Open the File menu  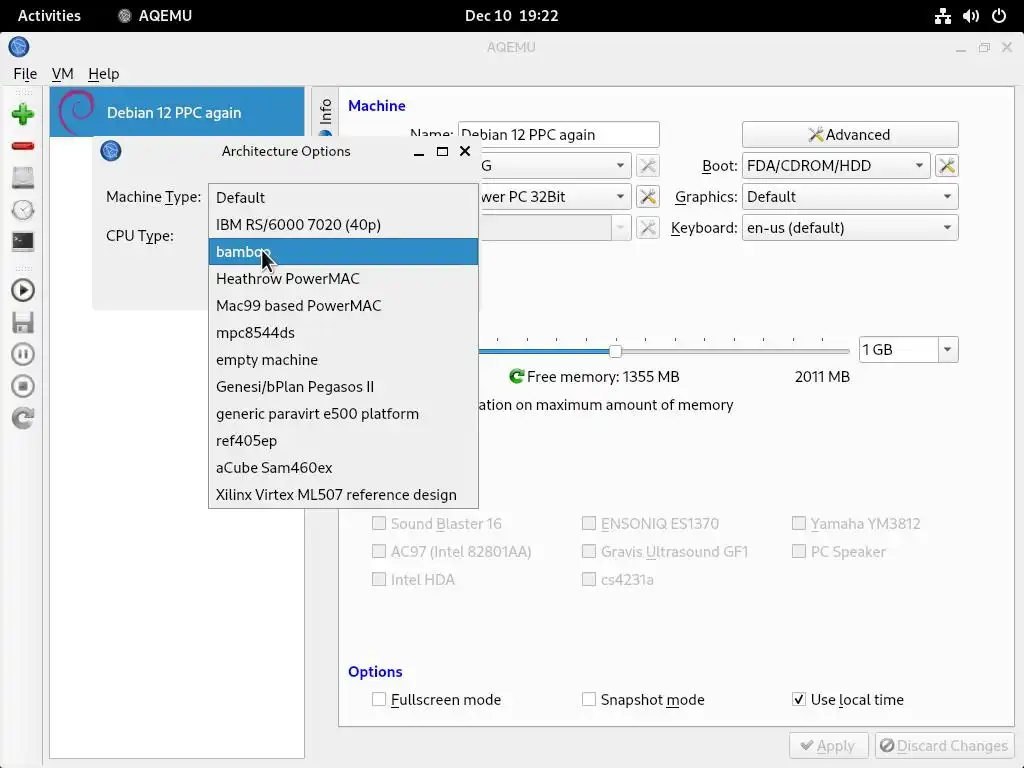click(x=25, y=74)
